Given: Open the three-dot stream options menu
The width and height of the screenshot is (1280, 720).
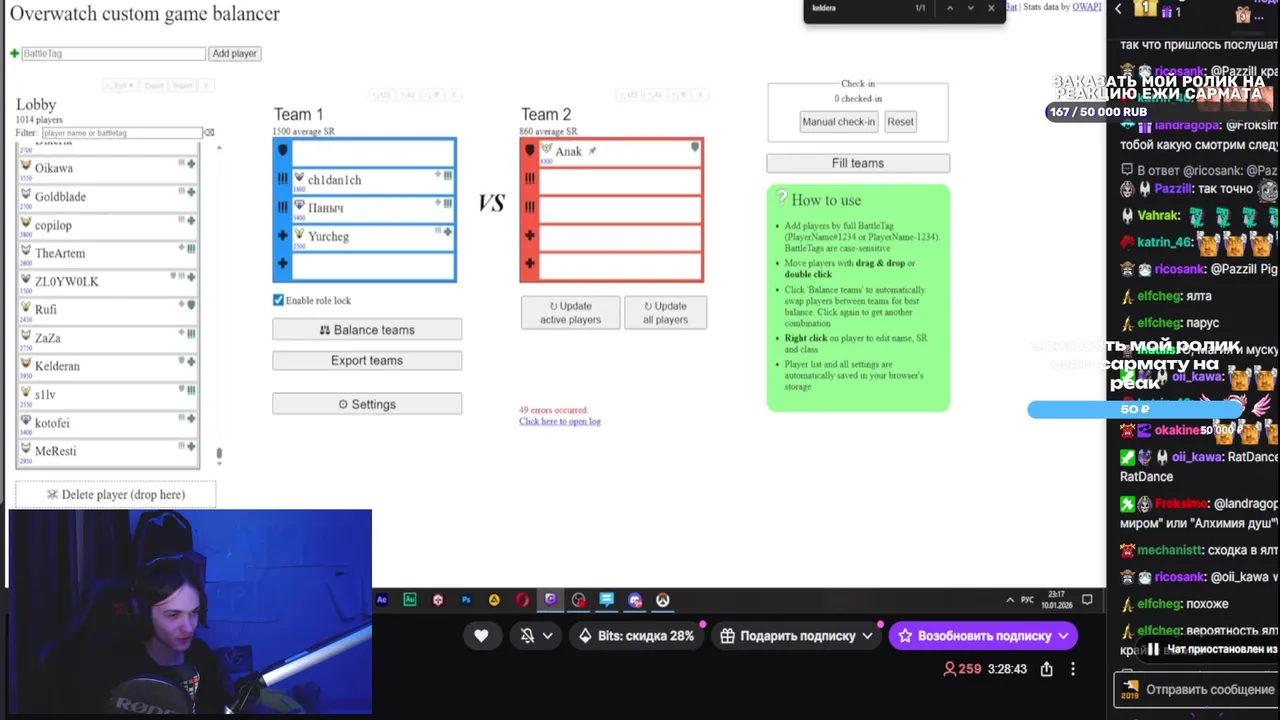Looking at the screenshot, I should tap(1073, 669).
